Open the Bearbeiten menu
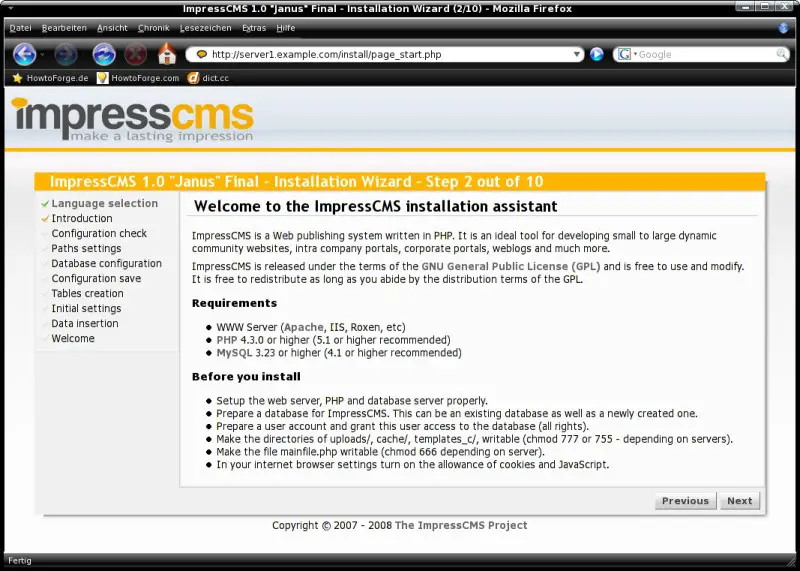Viewport: 800px width, 571px height. tap(64, 28)
